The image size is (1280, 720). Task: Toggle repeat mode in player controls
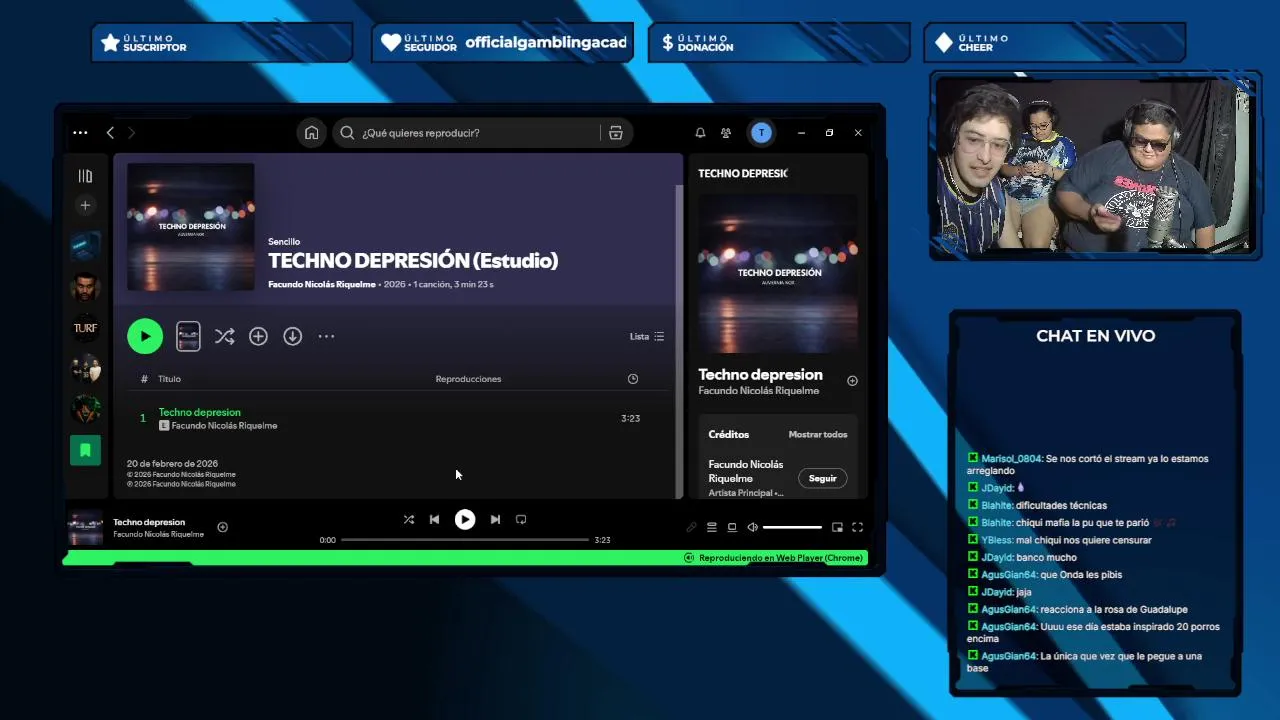coord(521,519)
